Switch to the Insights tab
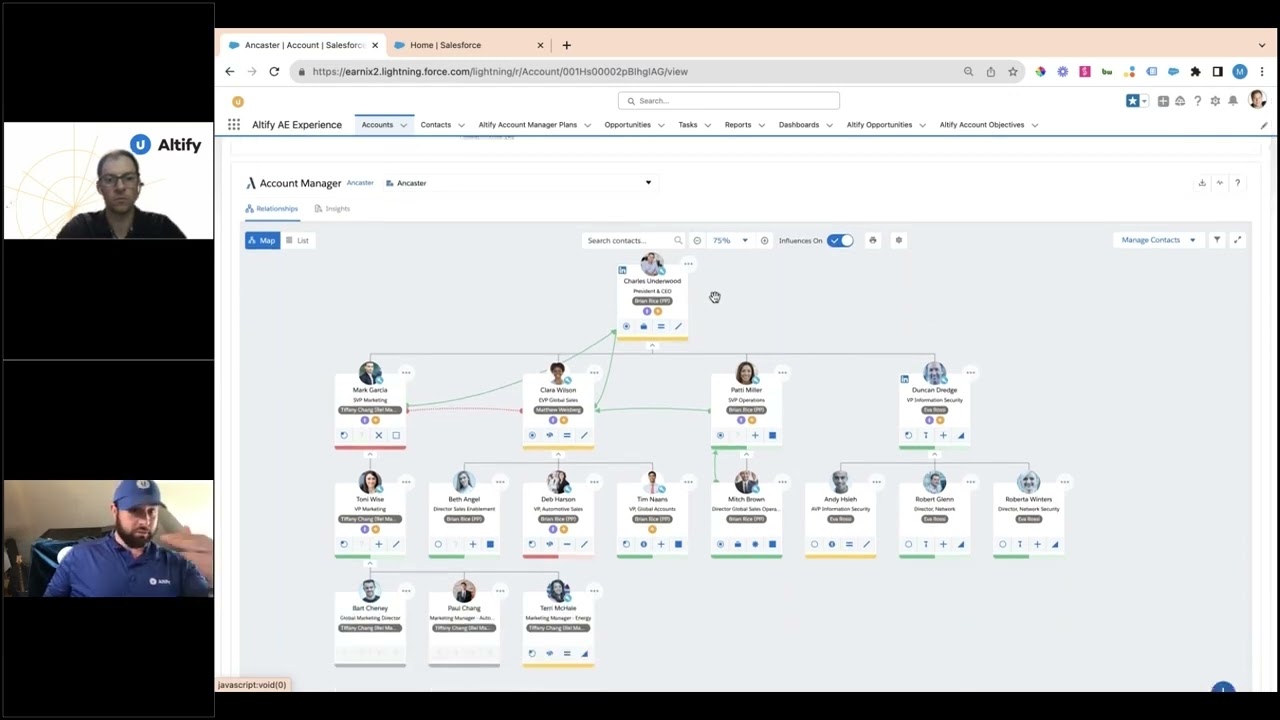Screen dimensions: 1280x720 [x=332, y=209]
